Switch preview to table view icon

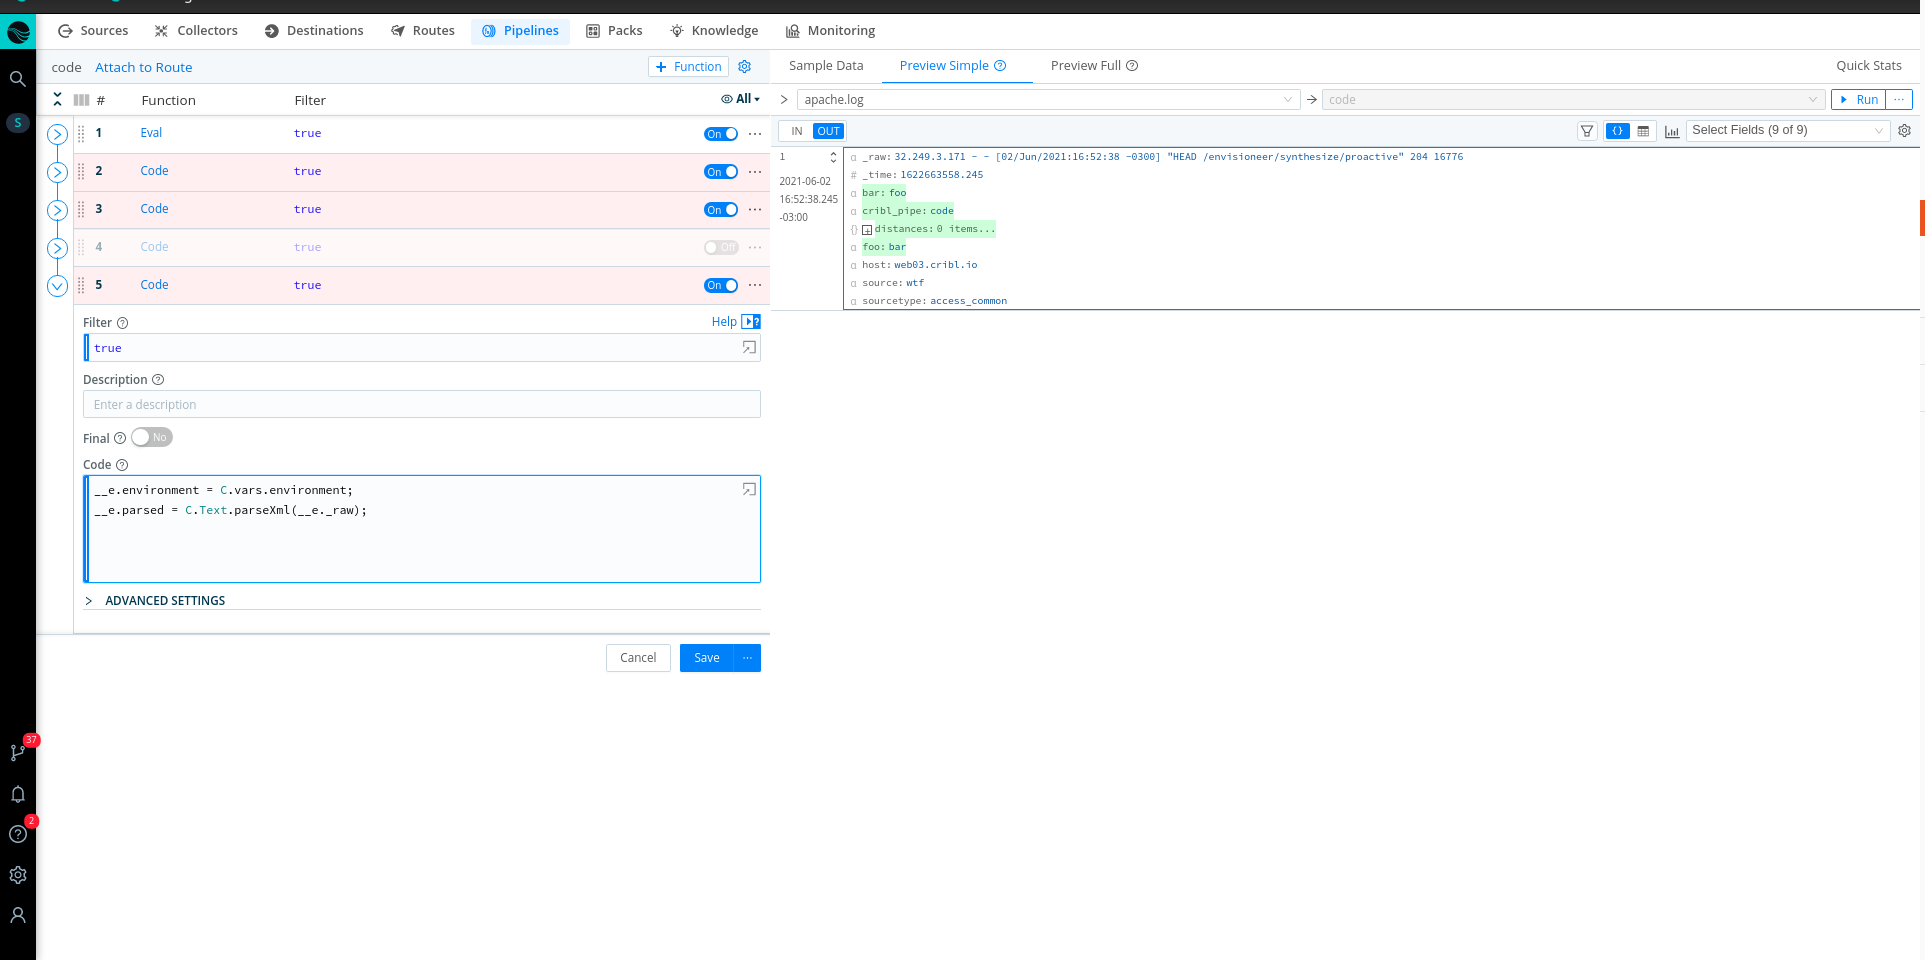coord(1643,131)
